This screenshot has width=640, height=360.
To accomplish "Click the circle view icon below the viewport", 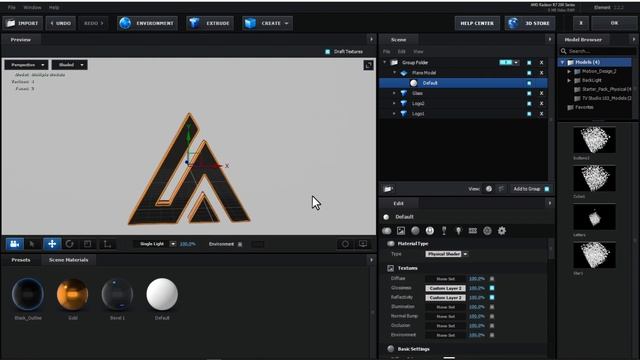I will 345,244.
